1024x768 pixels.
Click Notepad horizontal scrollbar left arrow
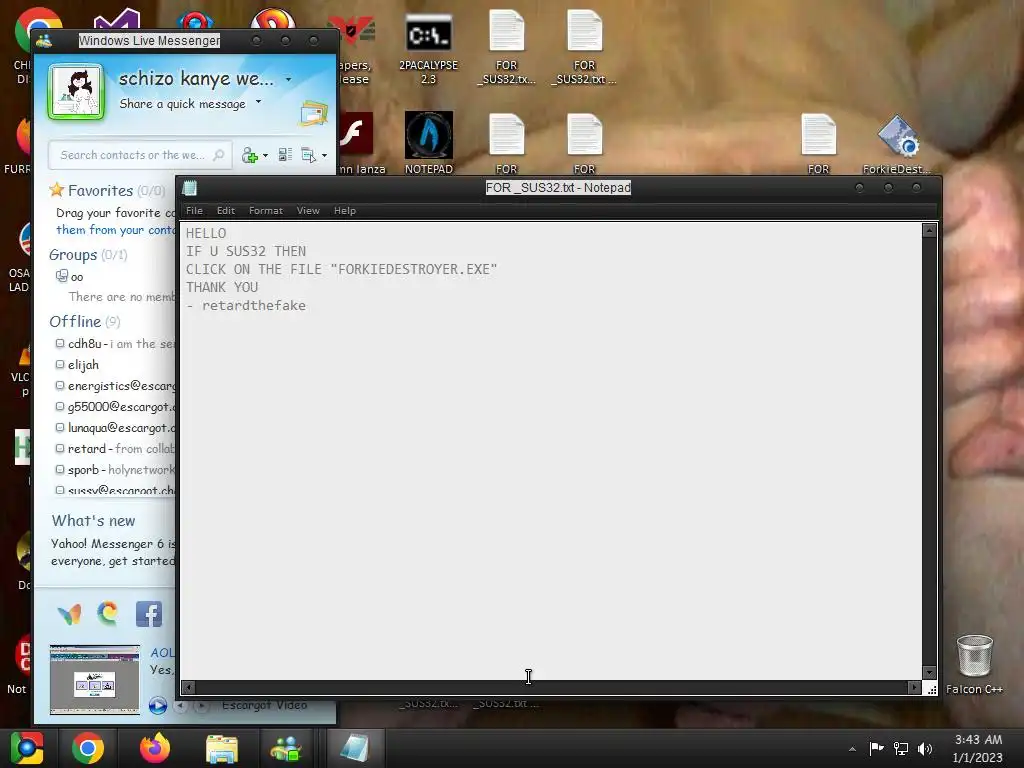(188, 687)
